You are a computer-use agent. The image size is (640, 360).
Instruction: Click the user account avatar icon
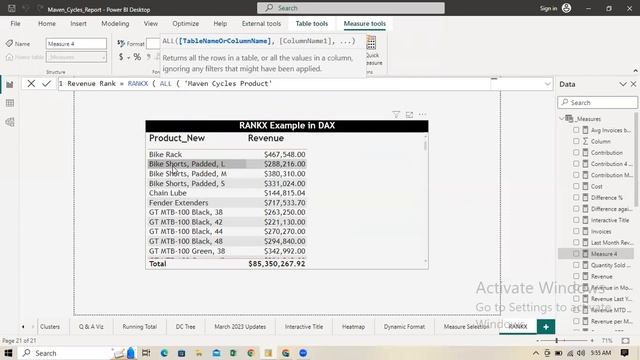coord(567,8)
